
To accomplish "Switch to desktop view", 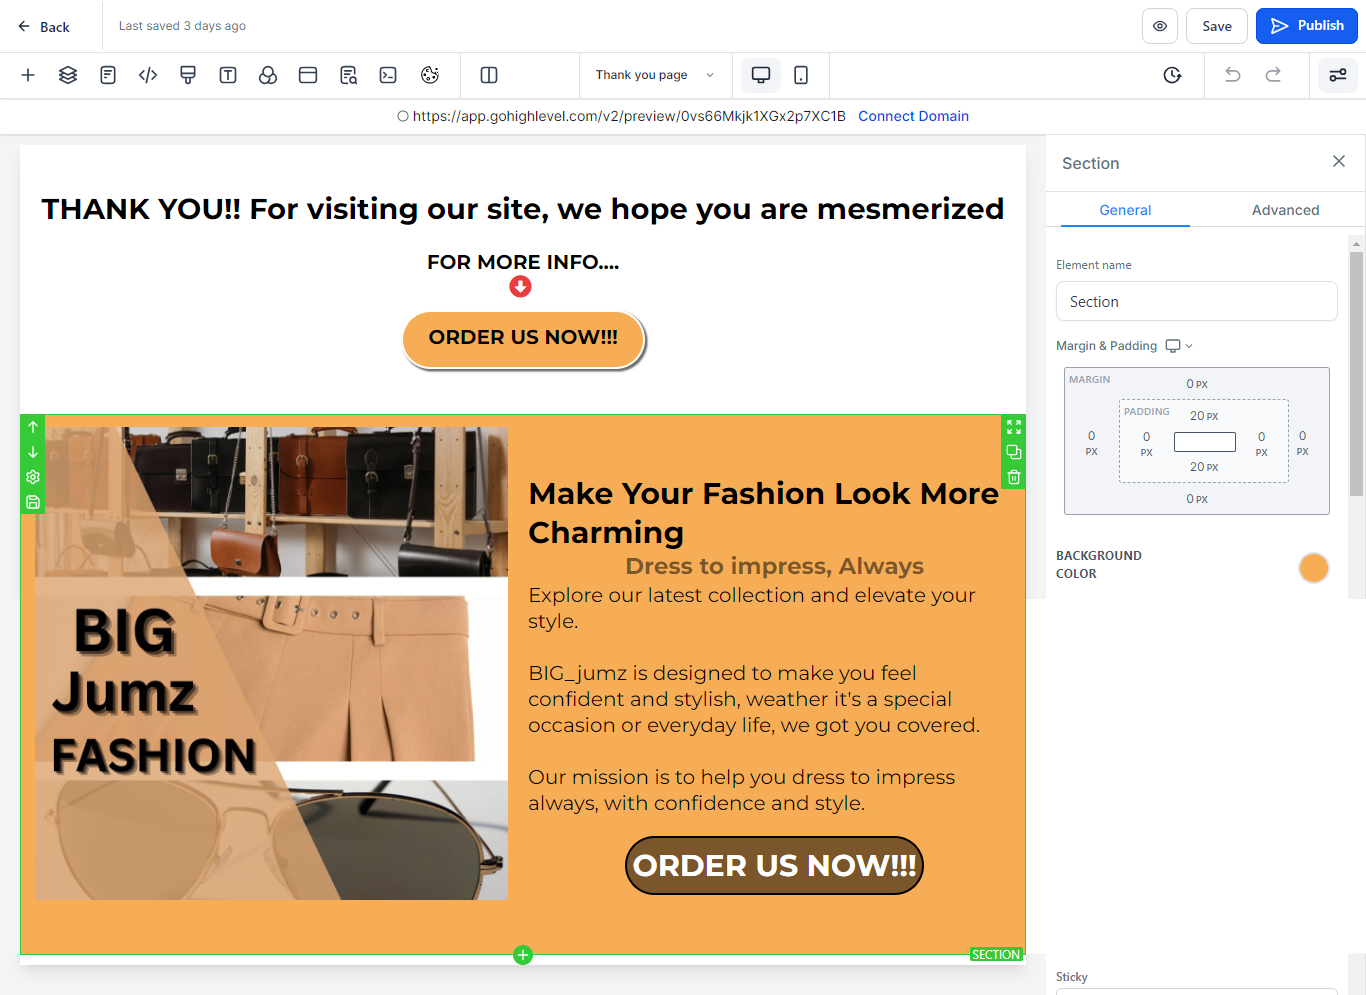I will point(761,75).
